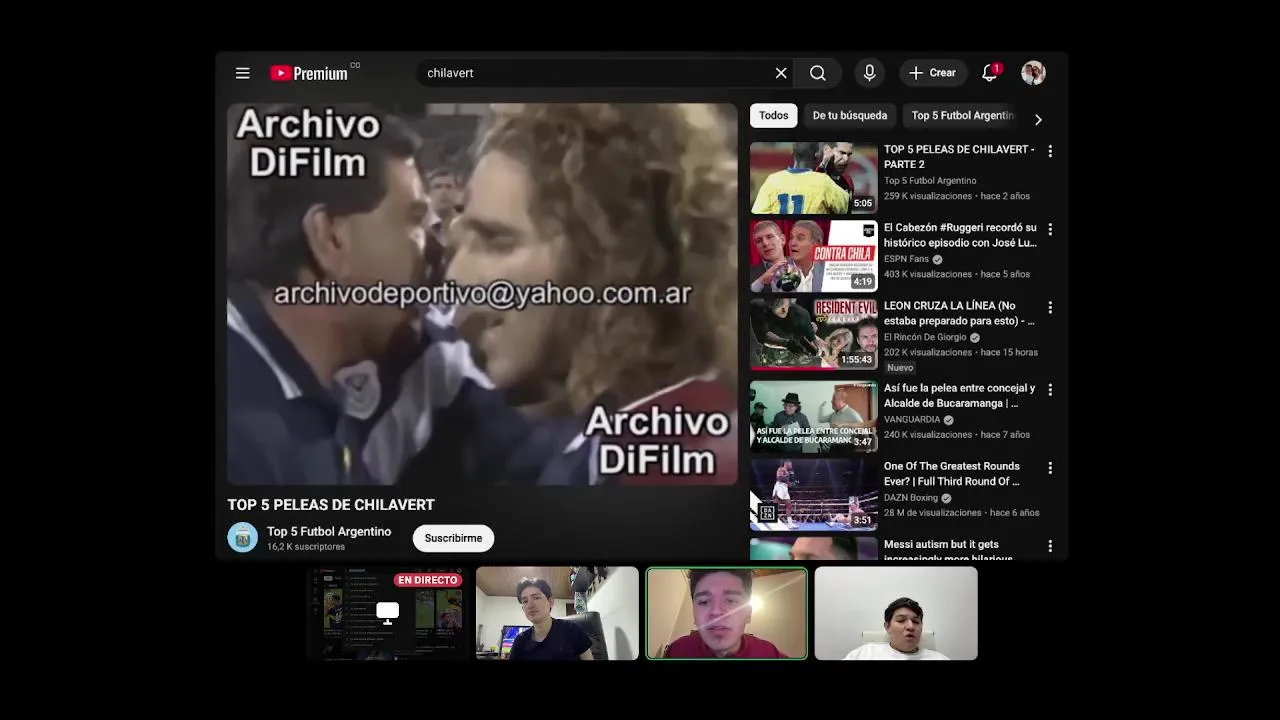Click title One Of The Greatest Rounds Ever

coord(952,474)
